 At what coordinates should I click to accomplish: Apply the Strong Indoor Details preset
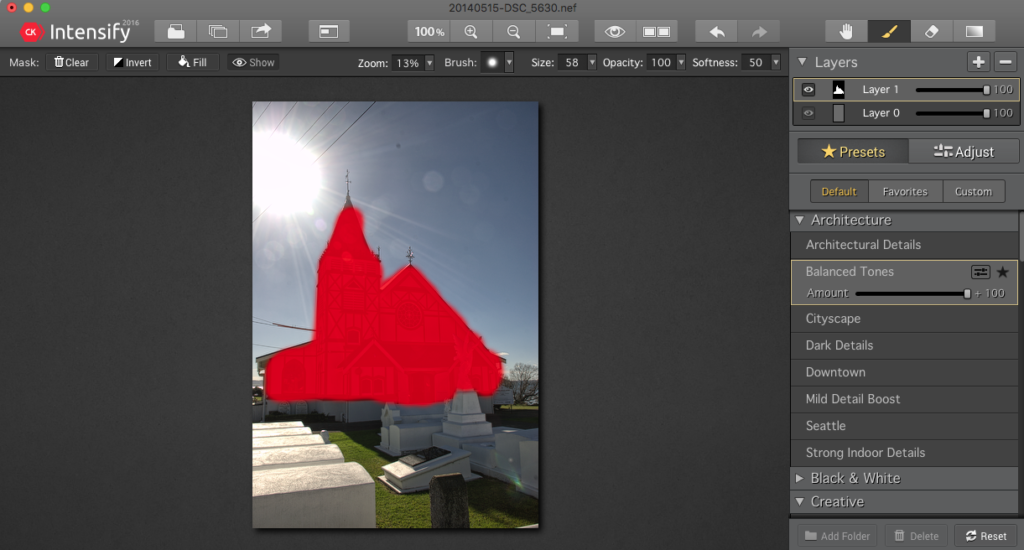click(x=904, y=453)
